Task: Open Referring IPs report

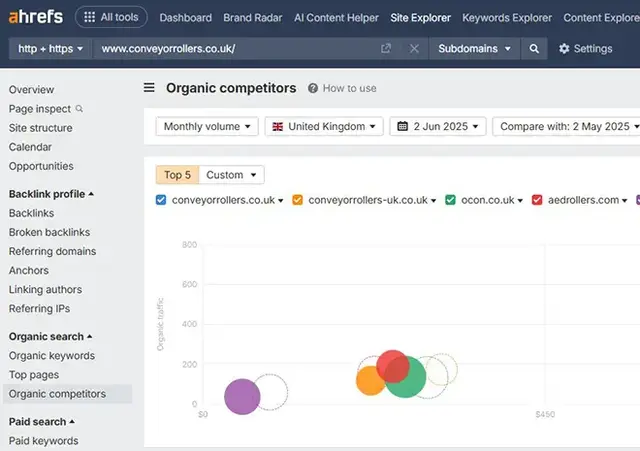Action: tap(39, 309)
